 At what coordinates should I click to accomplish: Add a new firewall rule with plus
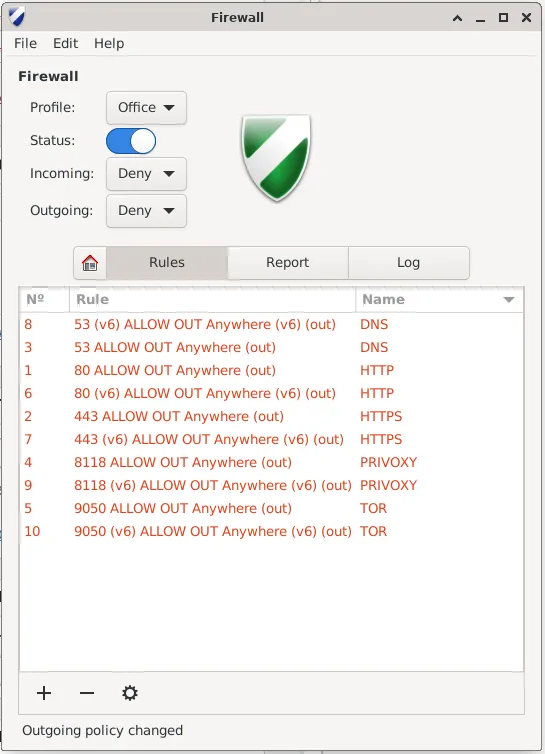[44, 693]
